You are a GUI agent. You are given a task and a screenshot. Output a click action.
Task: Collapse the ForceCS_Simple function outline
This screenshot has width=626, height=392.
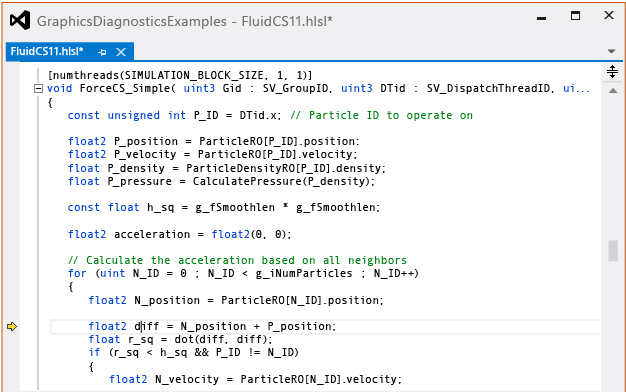38,89
